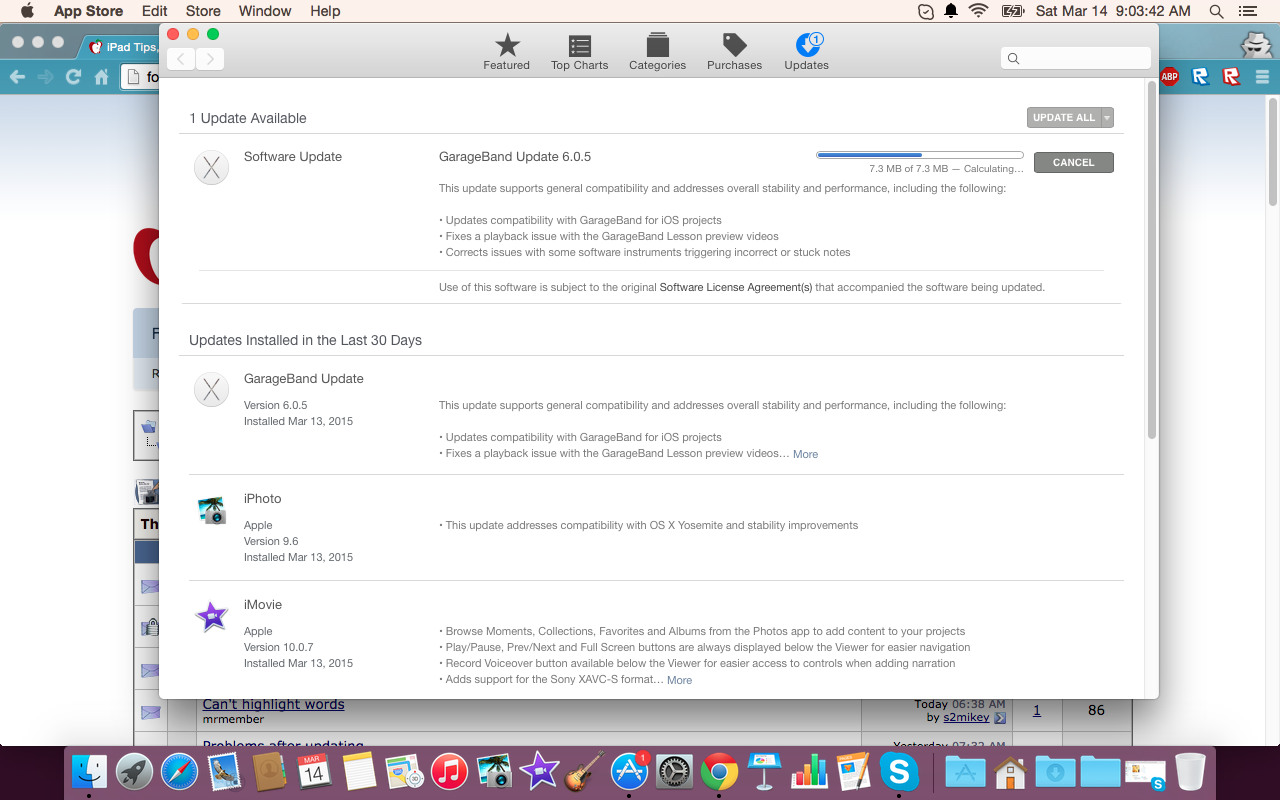Open iTunes from the Dock
Viewport: 1280px width, 800px height.
tap(450, 771)
